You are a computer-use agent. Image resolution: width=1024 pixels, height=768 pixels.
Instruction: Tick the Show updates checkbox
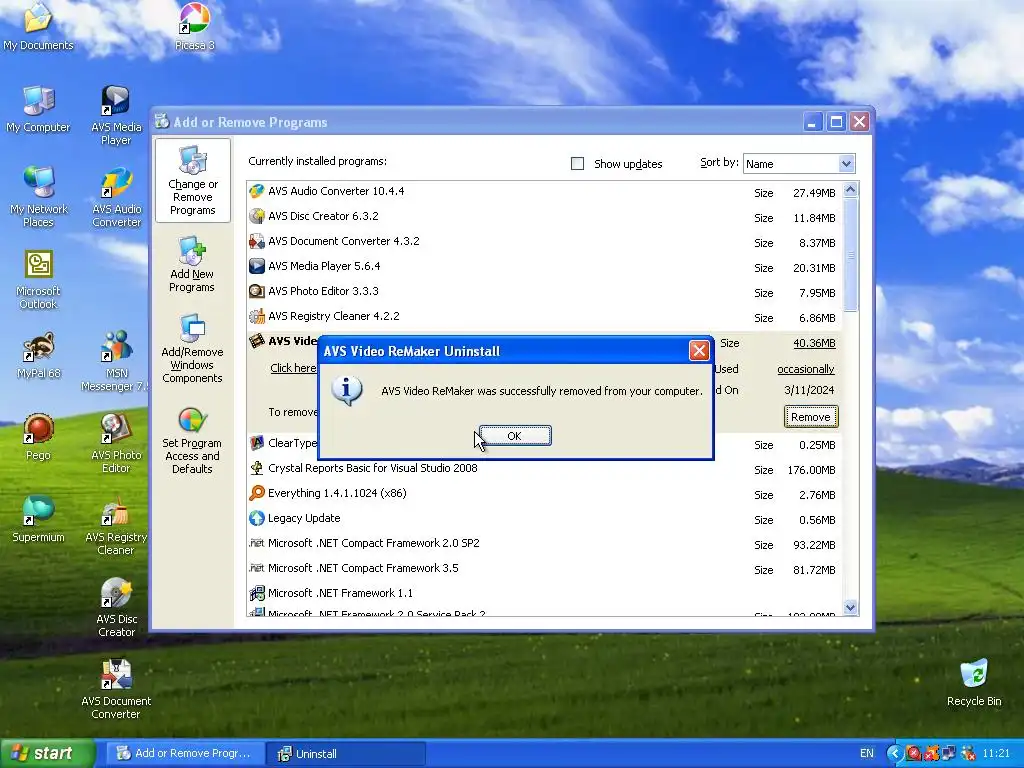coord(577,163)
